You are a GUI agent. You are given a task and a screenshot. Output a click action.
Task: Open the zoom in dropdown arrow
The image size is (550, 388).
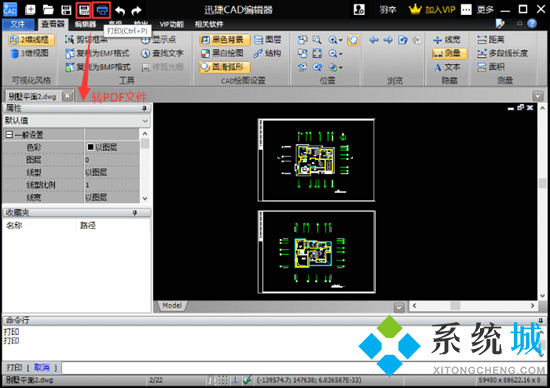[x=341, y=40]
